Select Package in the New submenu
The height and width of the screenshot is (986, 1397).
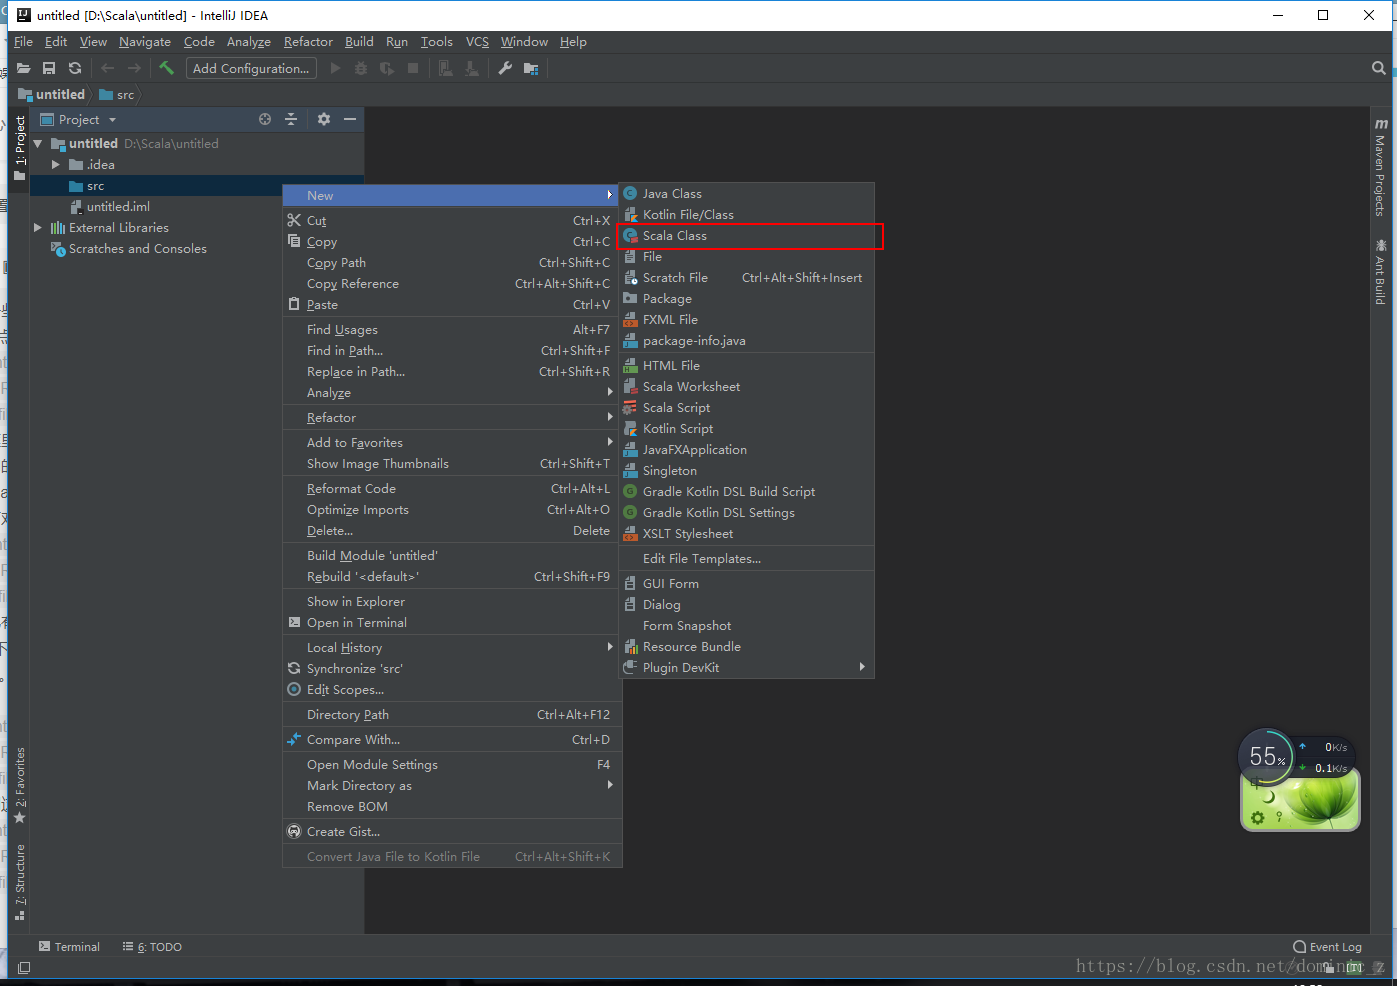(x=746, y=299)
